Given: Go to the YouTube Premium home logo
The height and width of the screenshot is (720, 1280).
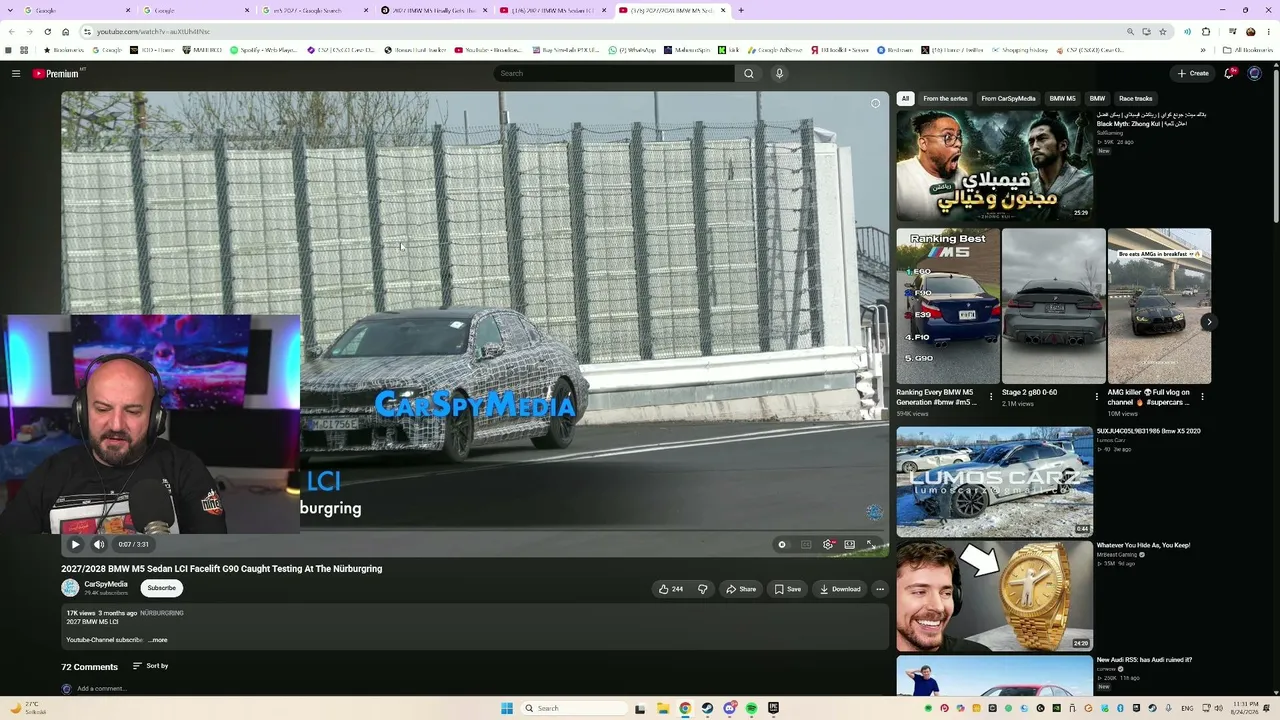Looking at the screenshot, I should [x=56, y=73].
